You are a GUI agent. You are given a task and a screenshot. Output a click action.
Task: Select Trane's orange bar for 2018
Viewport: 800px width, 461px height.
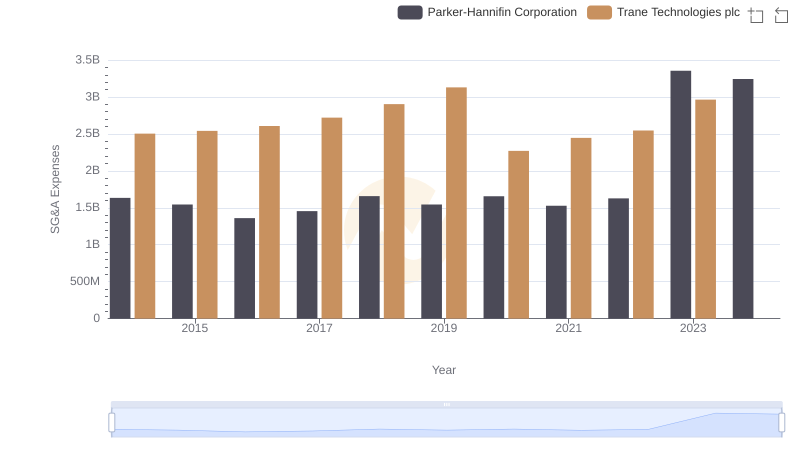coord(394,211)
